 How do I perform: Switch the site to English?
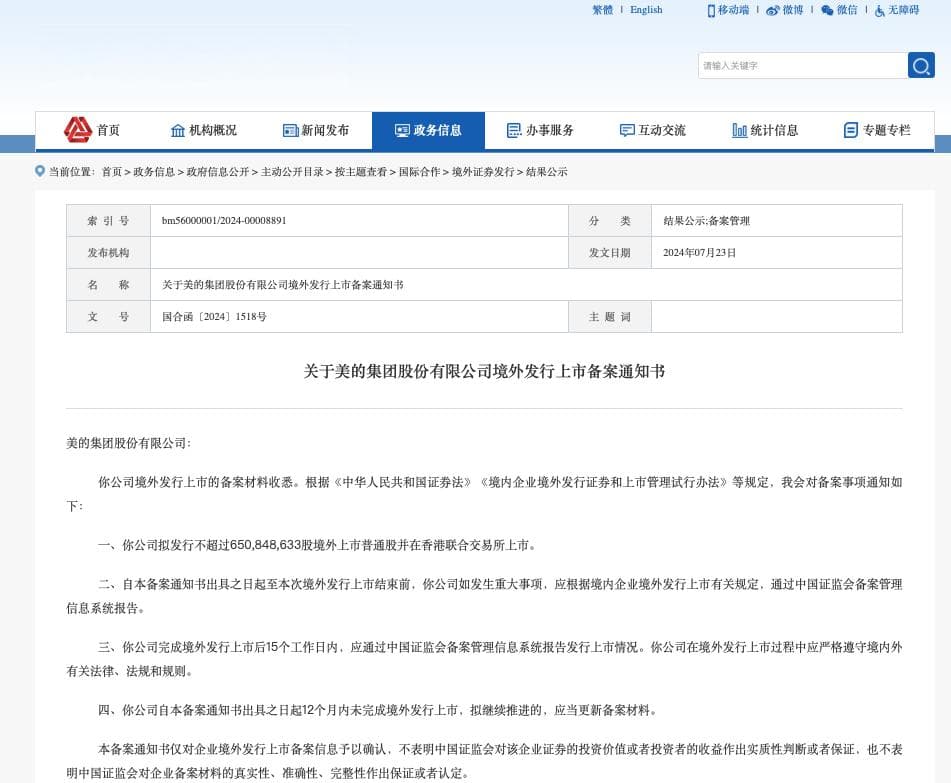646,10
